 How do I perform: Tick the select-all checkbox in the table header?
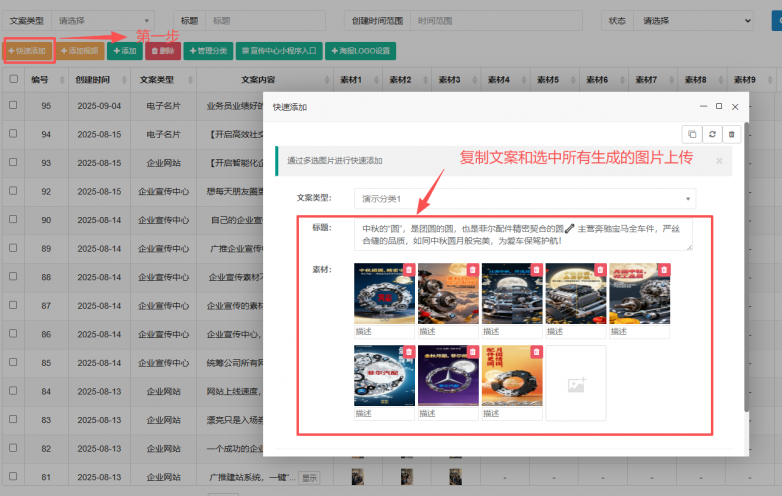tap(13, 79)
